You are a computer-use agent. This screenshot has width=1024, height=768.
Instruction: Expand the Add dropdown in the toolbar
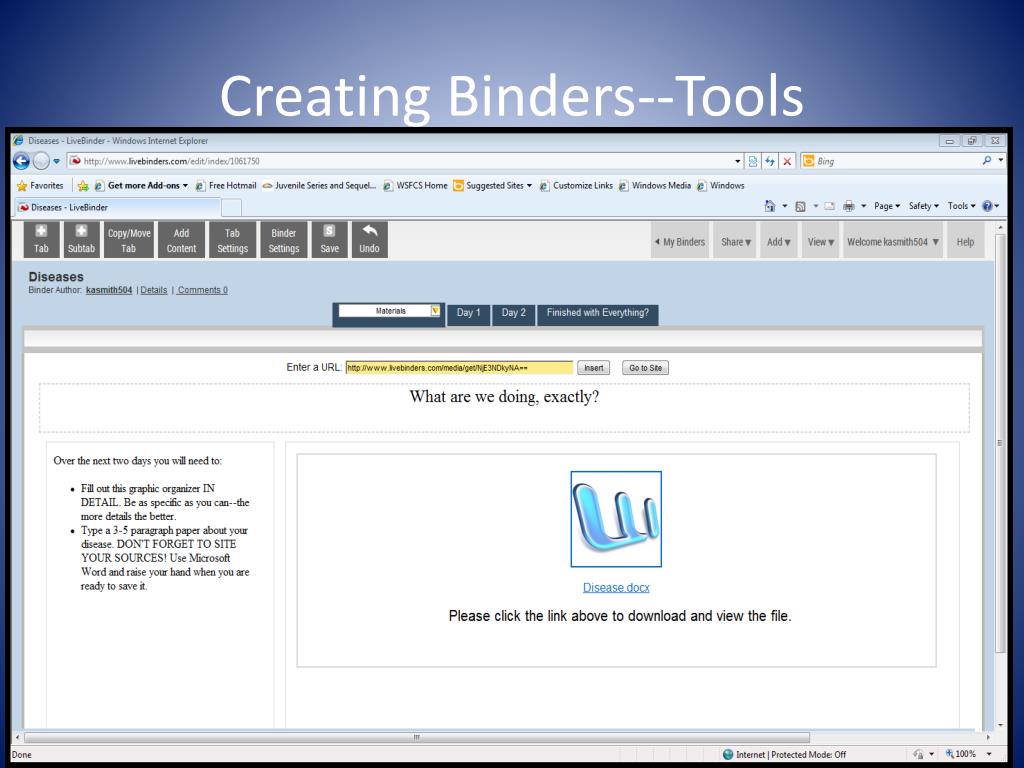coord(777,241)
